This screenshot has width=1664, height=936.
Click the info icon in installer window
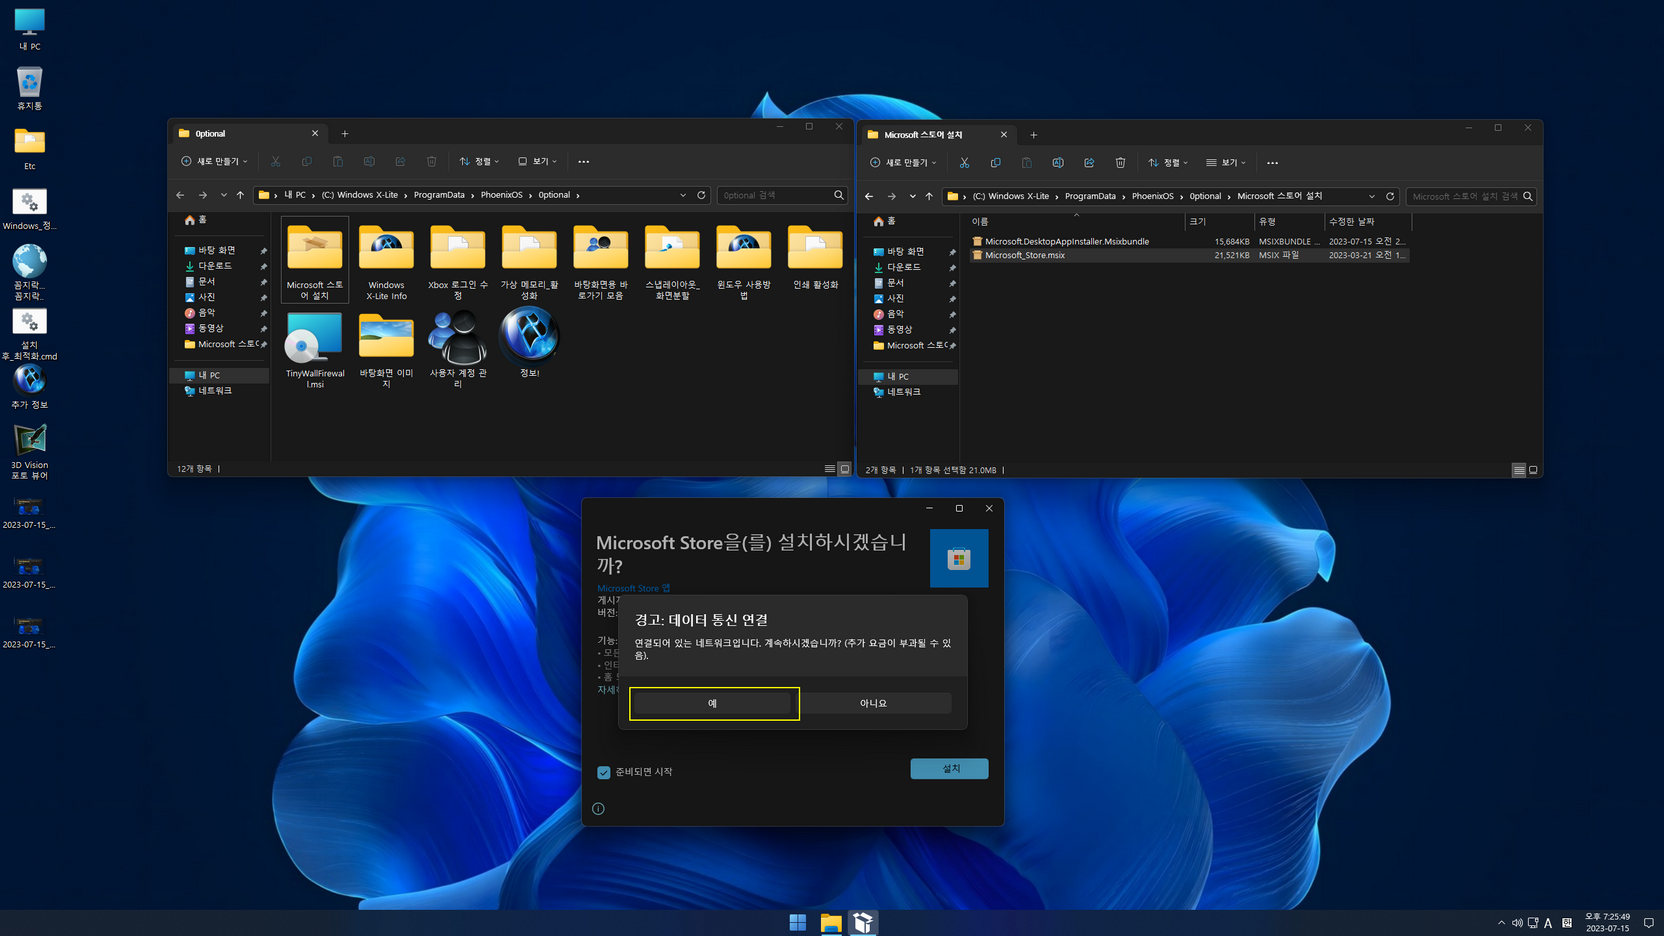click(x=598, y=809)
